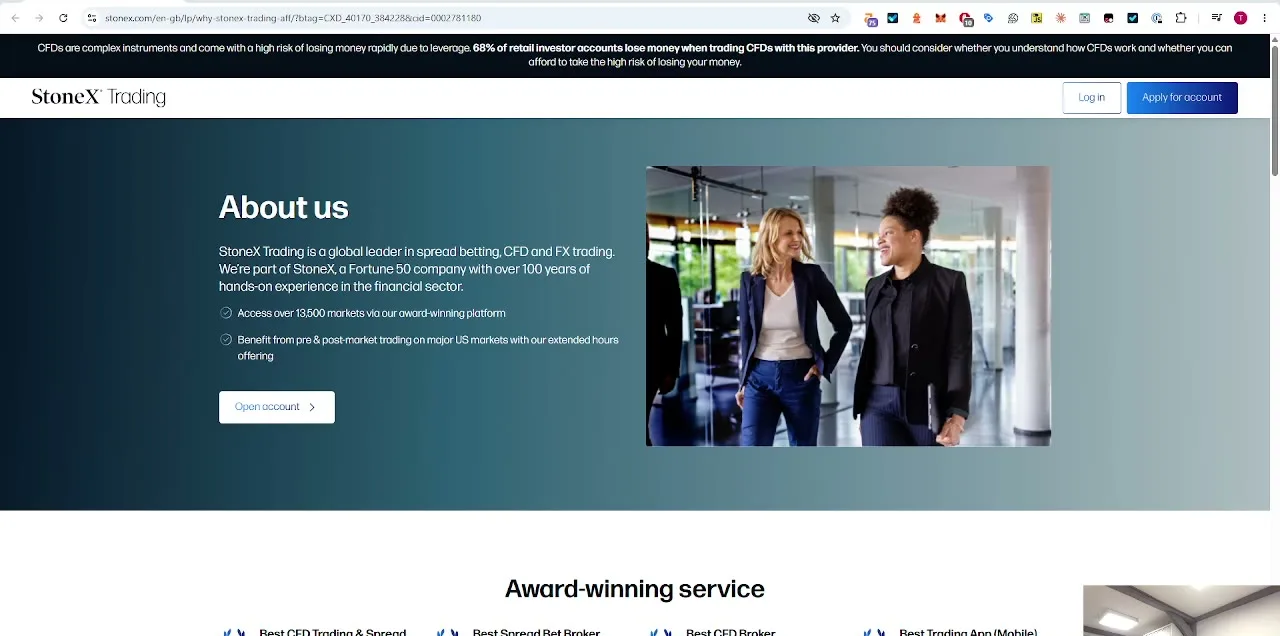Reload the page with the refresh icon
Viewport: 1280px width, 636px height.
tap(63, 18)
